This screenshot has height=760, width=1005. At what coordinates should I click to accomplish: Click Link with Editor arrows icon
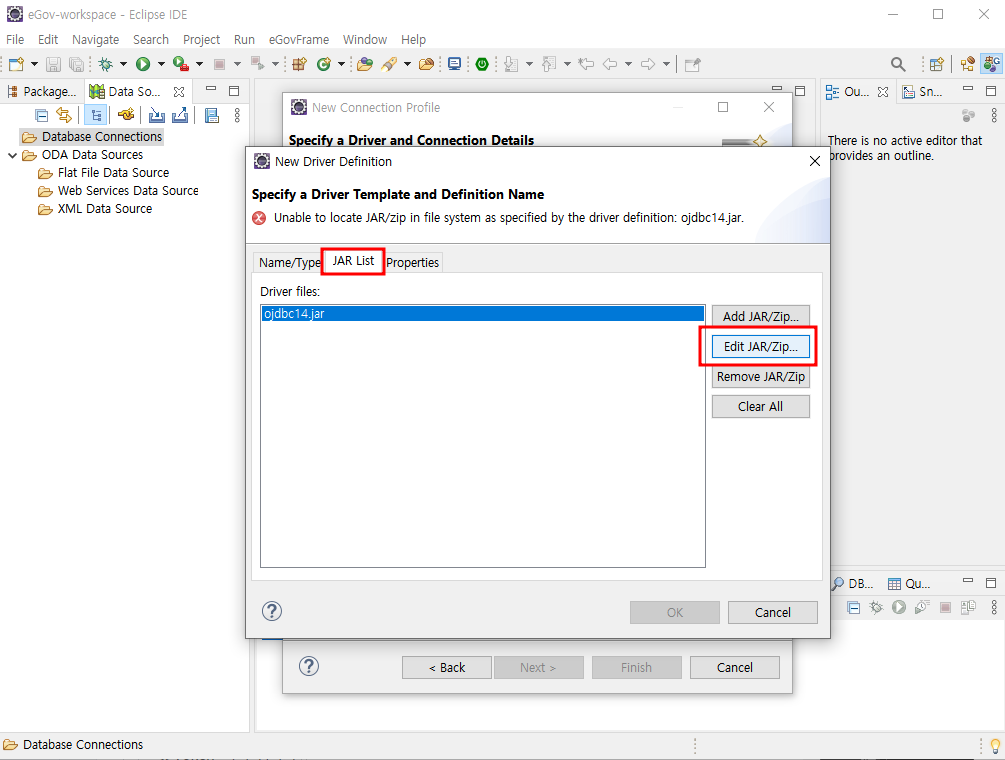(x=64, y=115)
